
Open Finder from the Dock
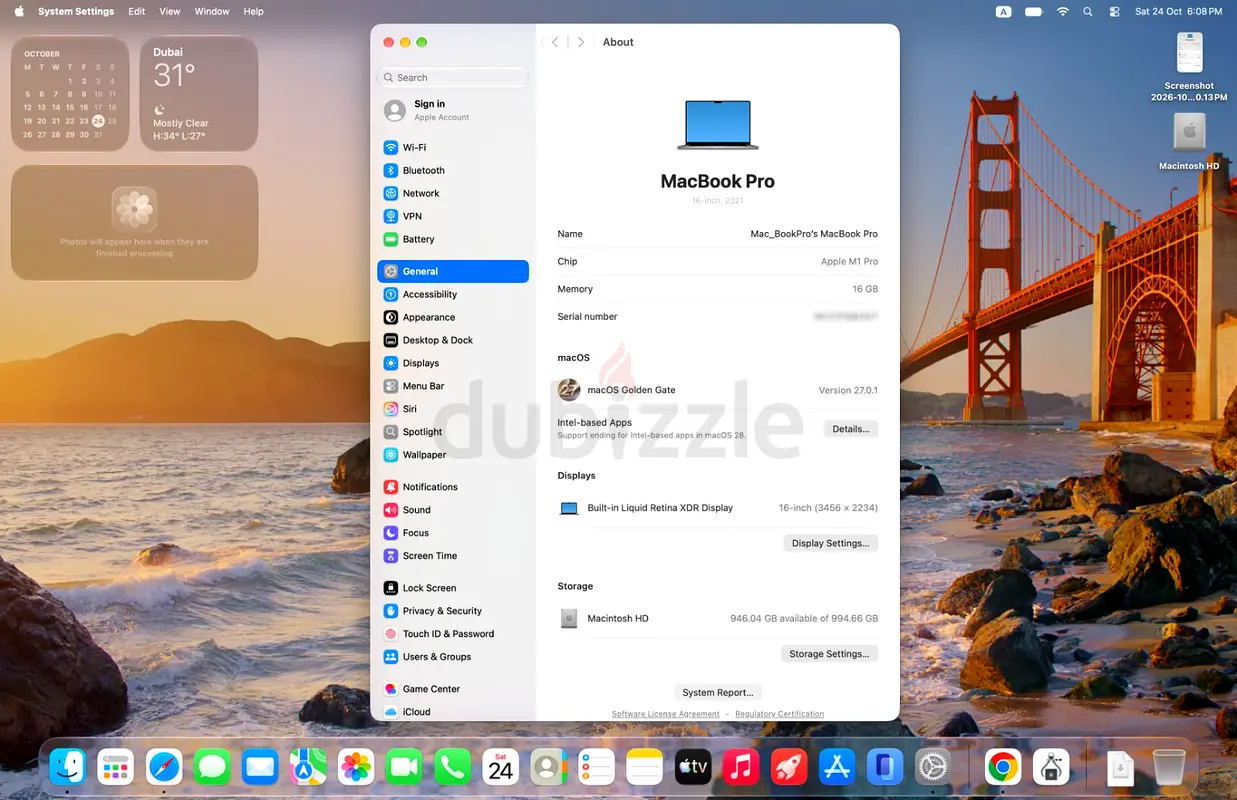point(68,767)
